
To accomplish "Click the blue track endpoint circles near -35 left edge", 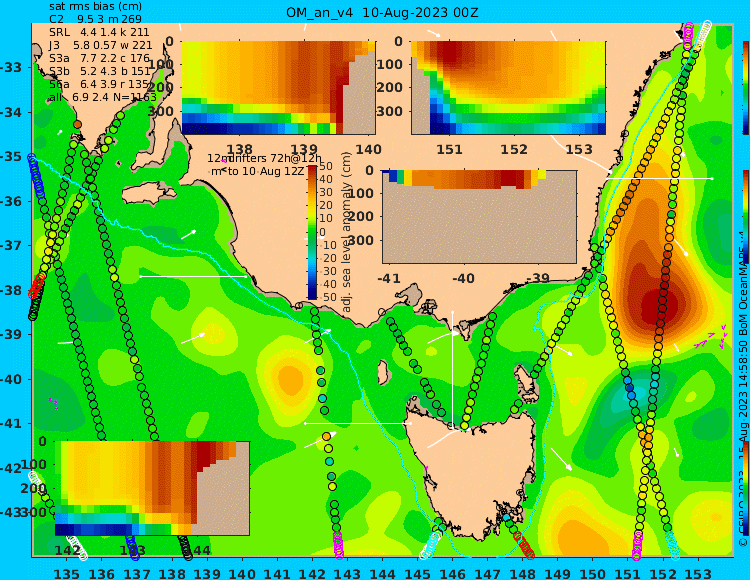I will coord(36,175).
